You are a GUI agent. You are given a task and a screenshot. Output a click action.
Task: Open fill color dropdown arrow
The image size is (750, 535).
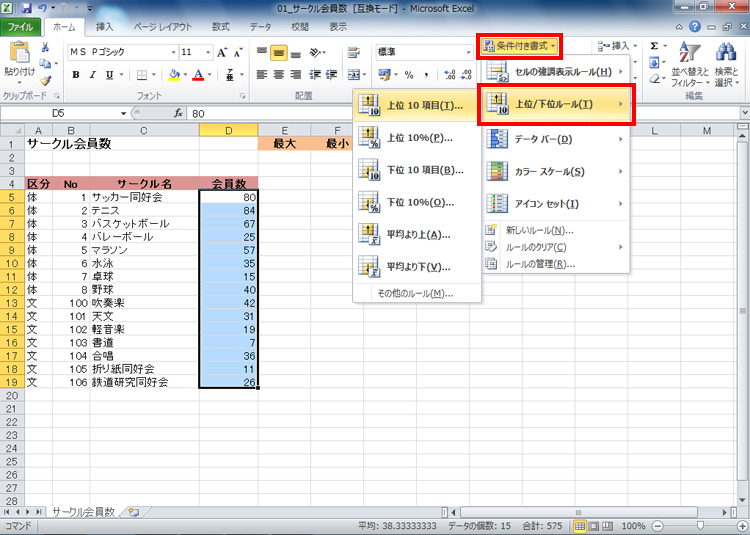185,75
